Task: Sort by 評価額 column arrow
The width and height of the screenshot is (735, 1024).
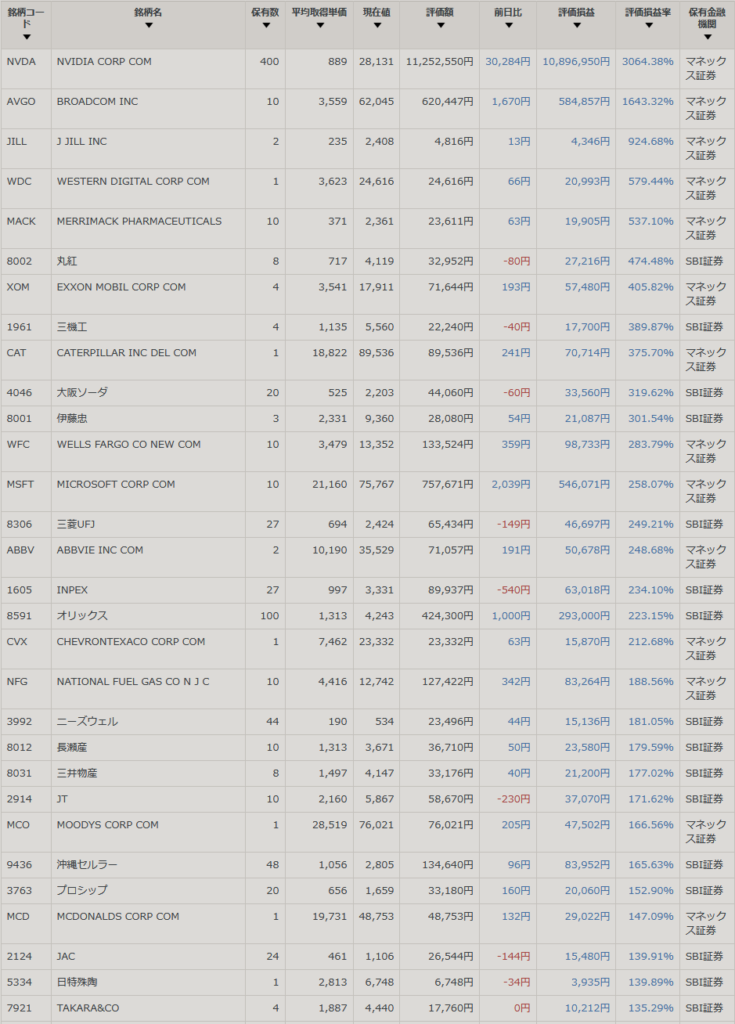Action: click(x=439, y=25)
